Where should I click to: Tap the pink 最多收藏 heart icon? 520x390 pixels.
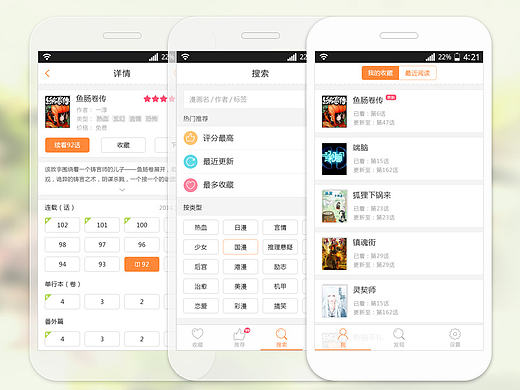click(x=190, y=185)
